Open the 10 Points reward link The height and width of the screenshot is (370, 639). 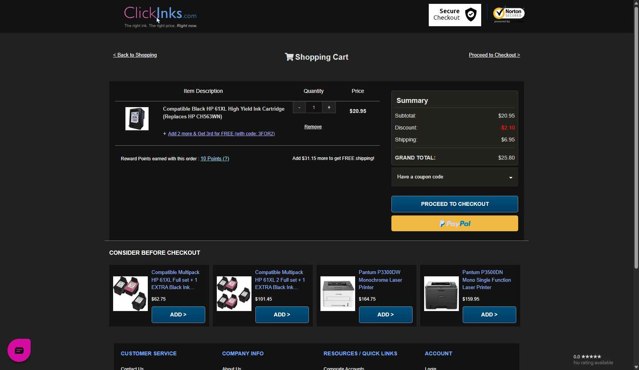215,159
